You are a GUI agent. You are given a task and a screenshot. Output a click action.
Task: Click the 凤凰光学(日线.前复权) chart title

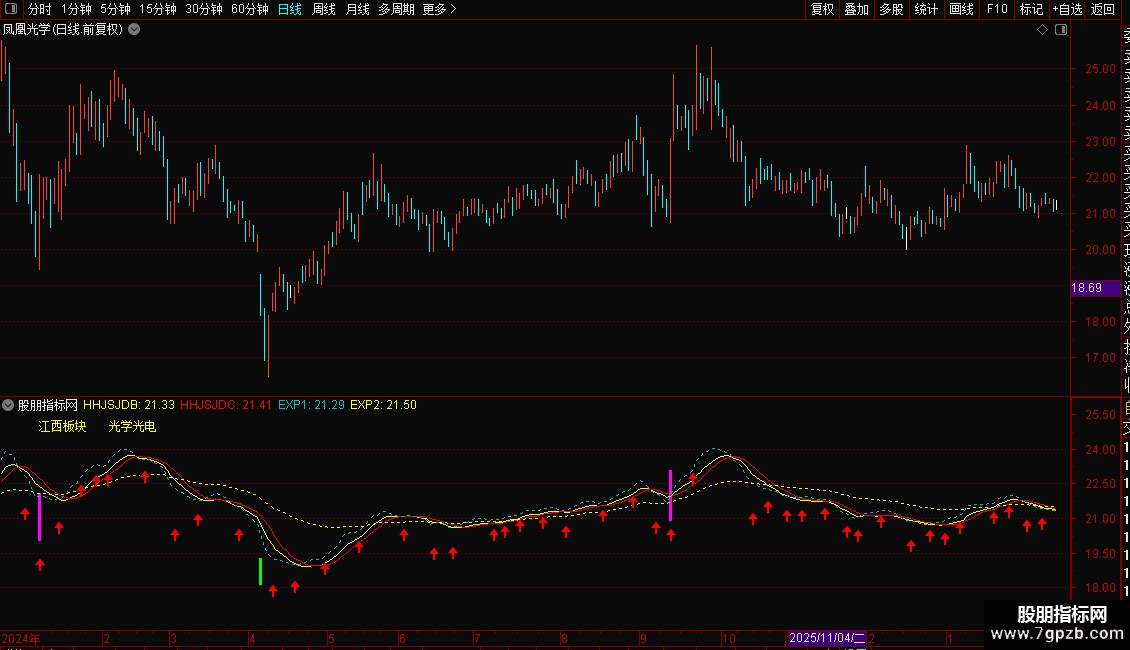pyautogui.click(x=63, y=30)
